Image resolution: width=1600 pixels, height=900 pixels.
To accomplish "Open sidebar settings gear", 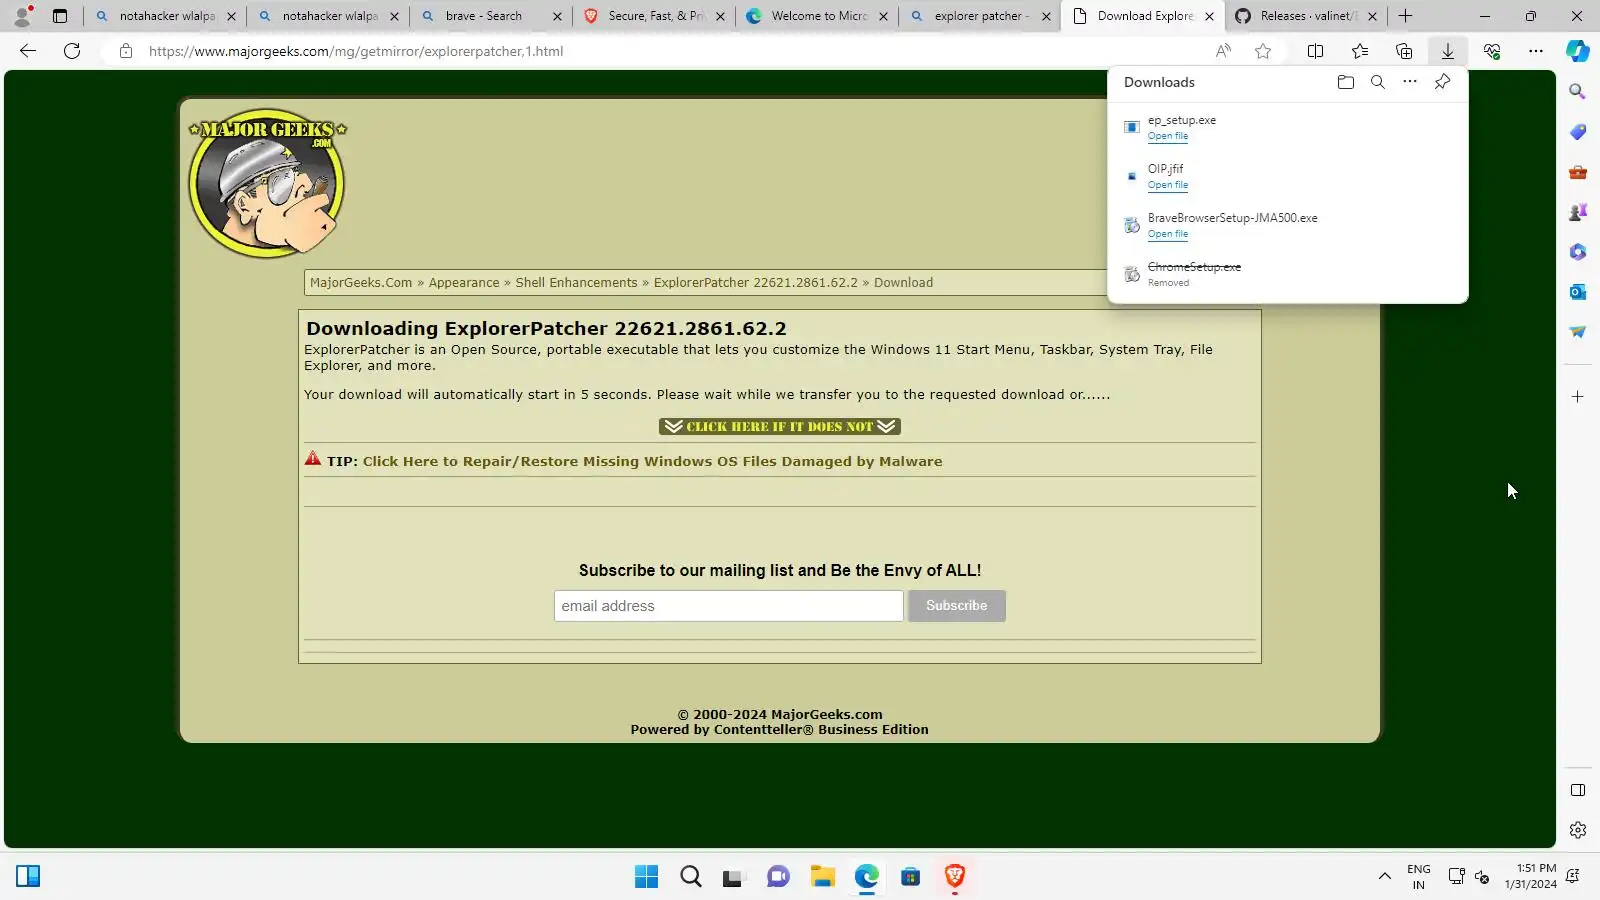I will click(x=1578, y=830).
